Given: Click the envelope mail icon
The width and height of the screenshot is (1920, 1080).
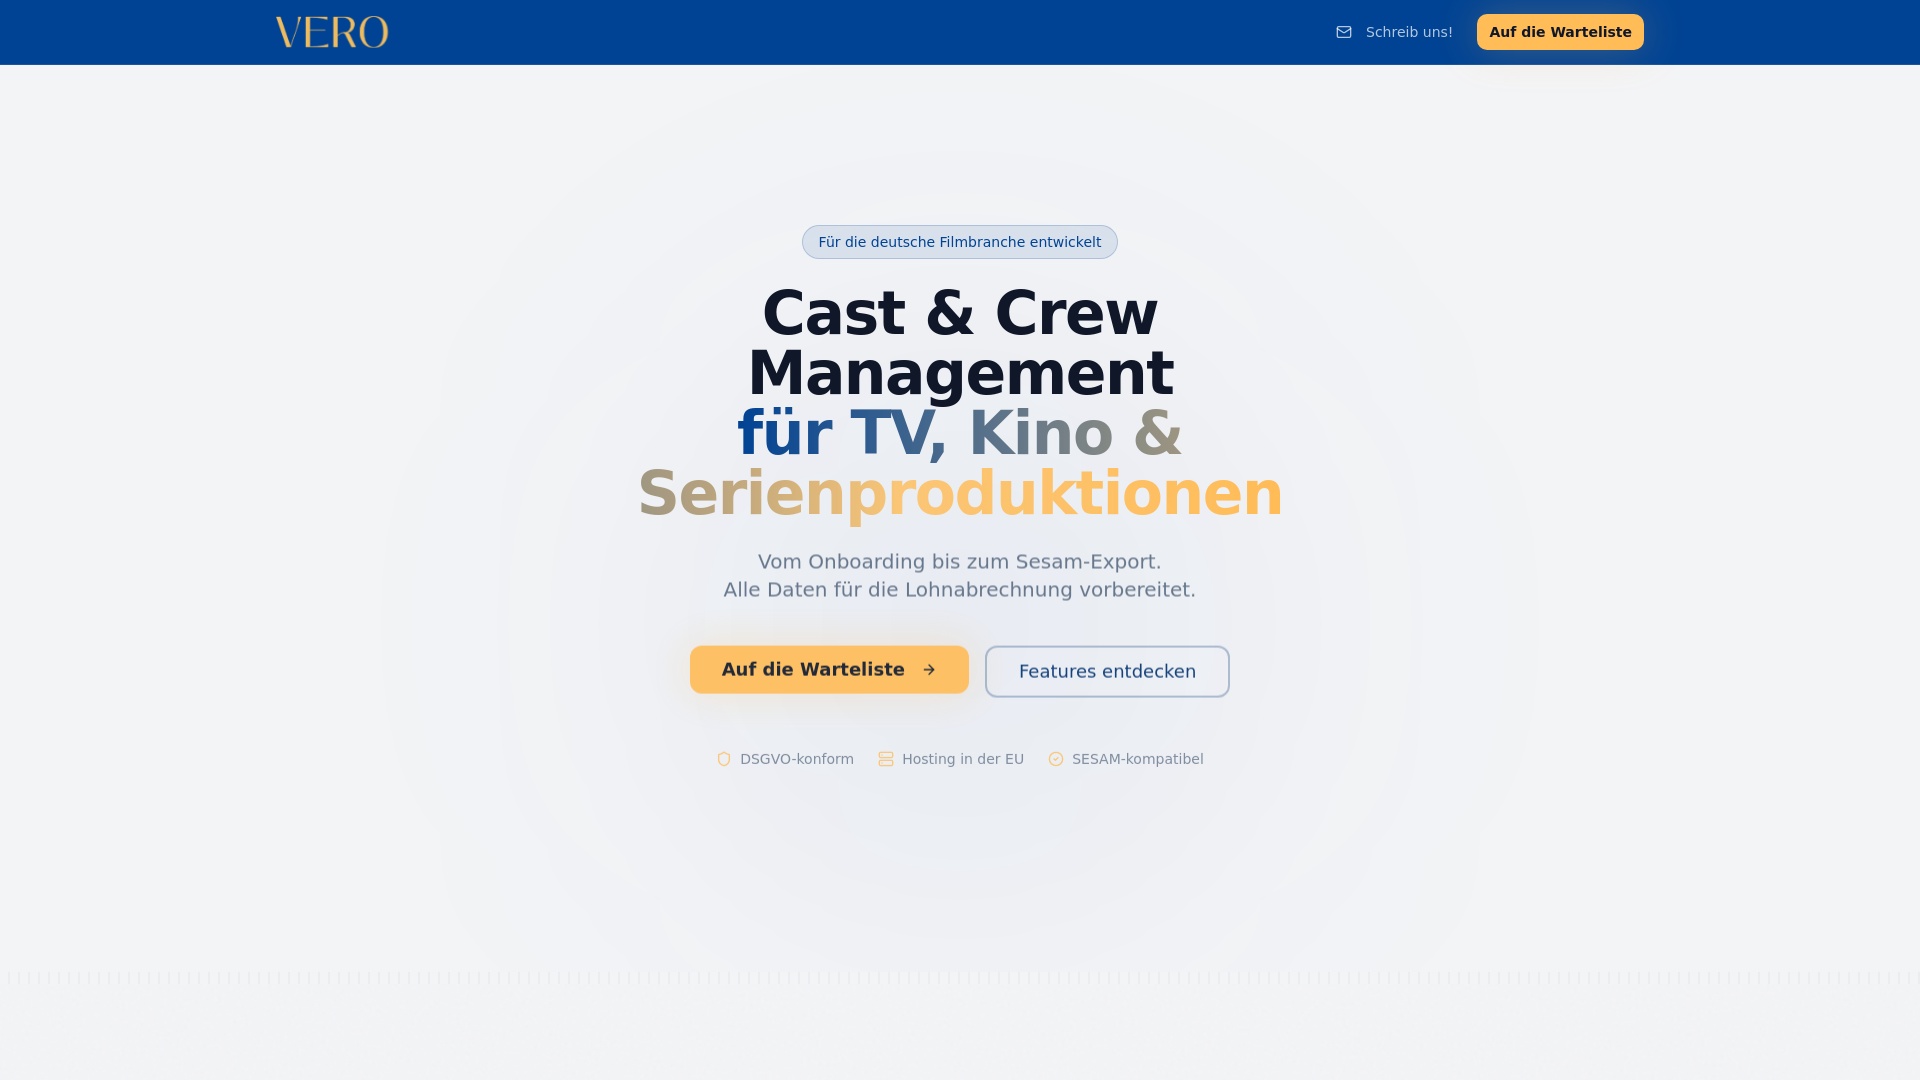Looking at the screenshot, I should tap(1344, 32).
